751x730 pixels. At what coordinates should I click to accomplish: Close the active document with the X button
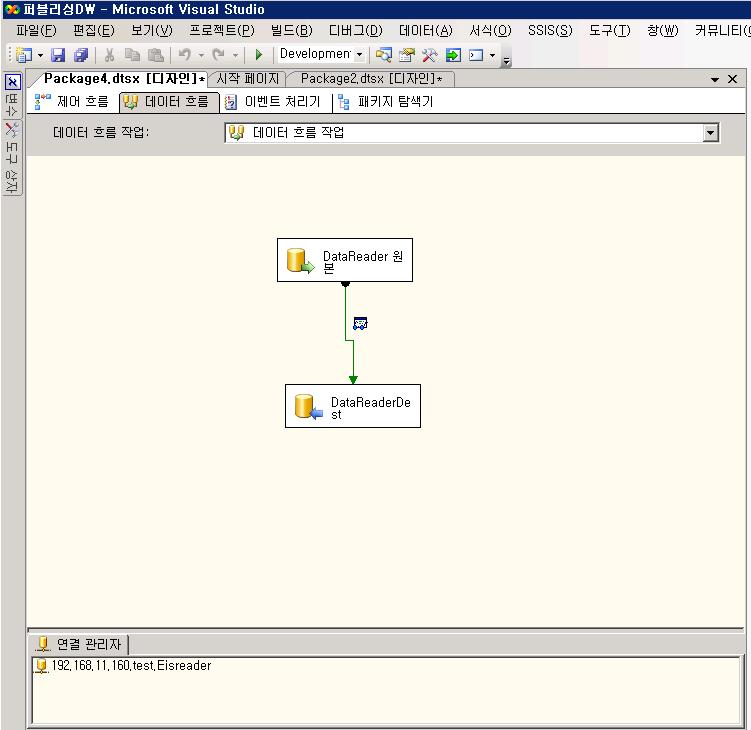pyautogui.click(x=732, y=79)
